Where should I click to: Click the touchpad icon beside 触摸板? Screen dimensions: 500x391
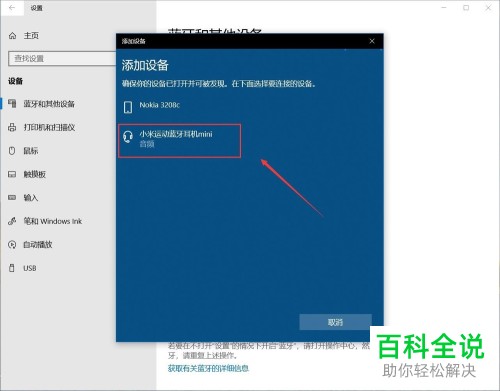click(12, 174)
